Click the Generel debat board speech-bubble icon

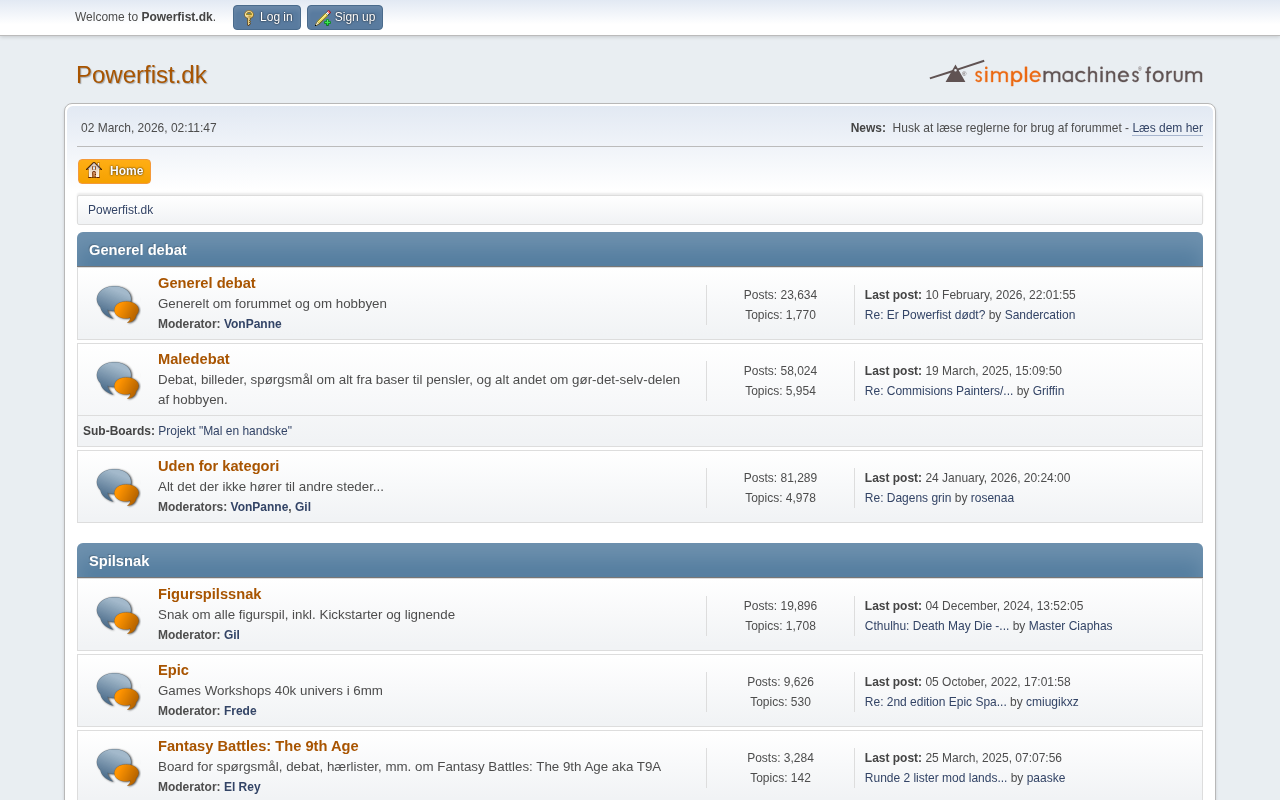[118, 304]
